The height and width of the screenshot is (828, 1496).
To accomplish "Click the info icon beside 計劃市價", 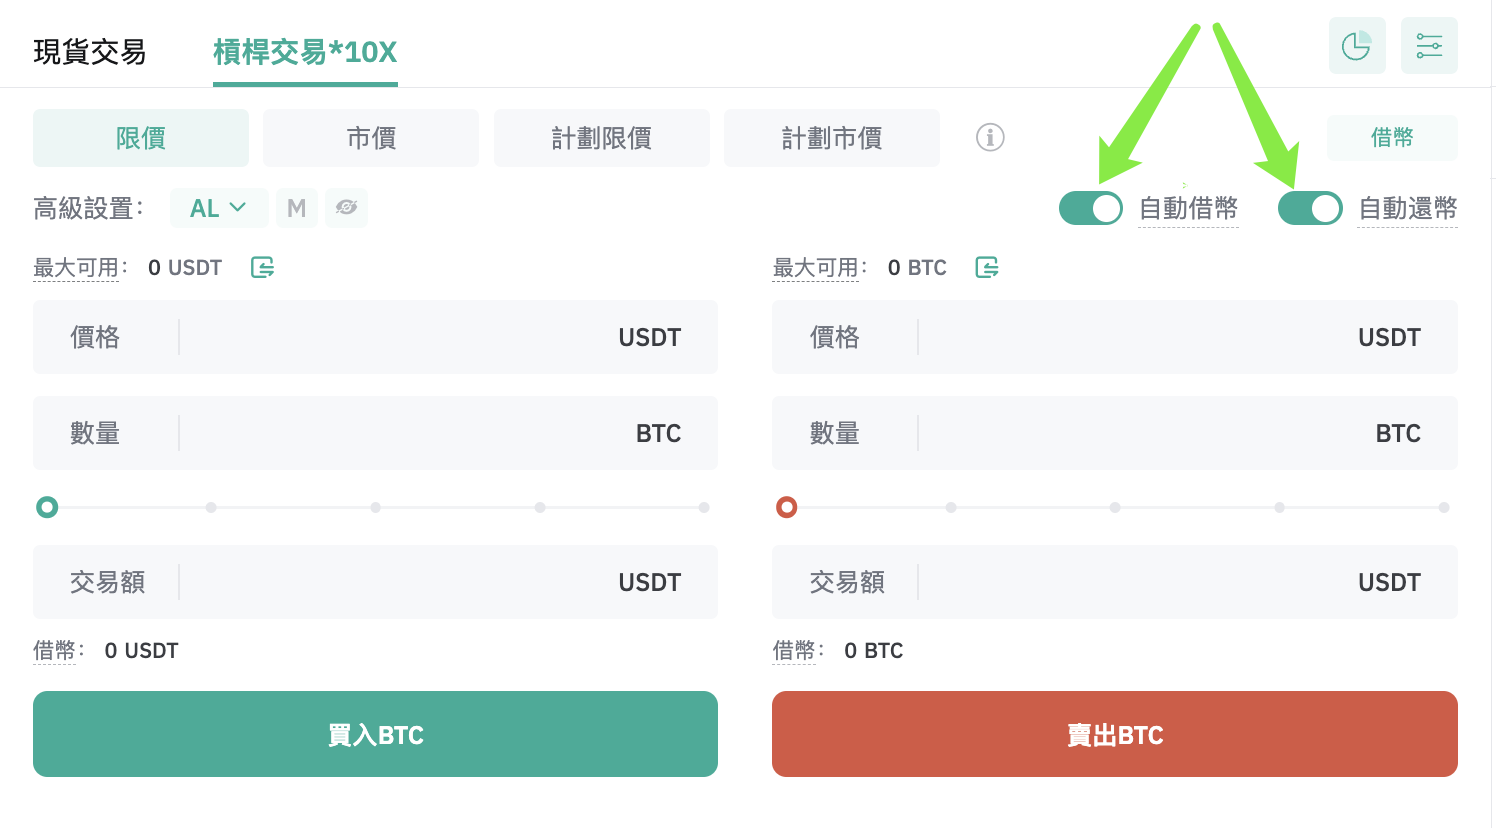I will point(990,137).
